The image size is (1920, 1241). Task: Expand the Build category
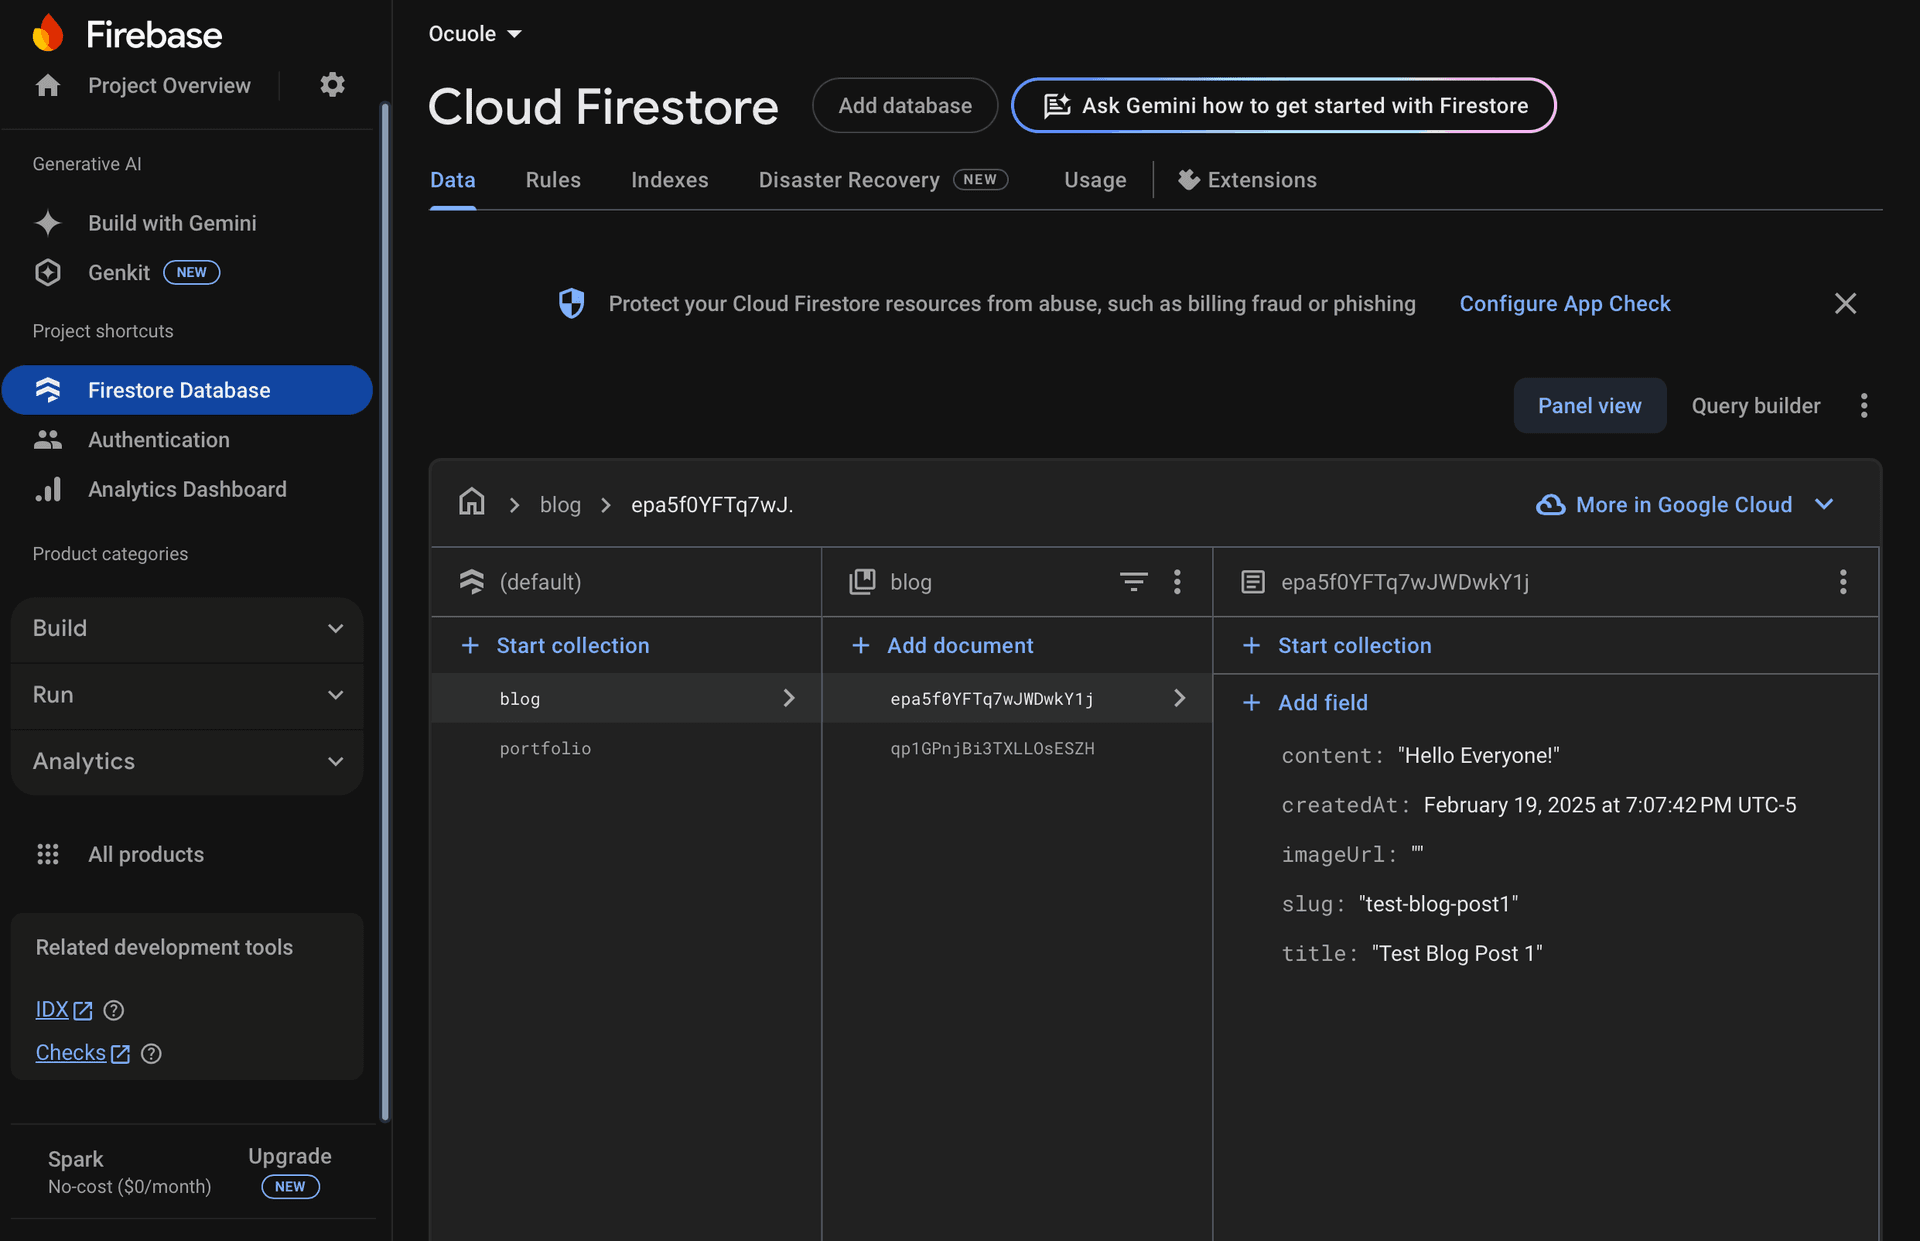coord(186,629)
